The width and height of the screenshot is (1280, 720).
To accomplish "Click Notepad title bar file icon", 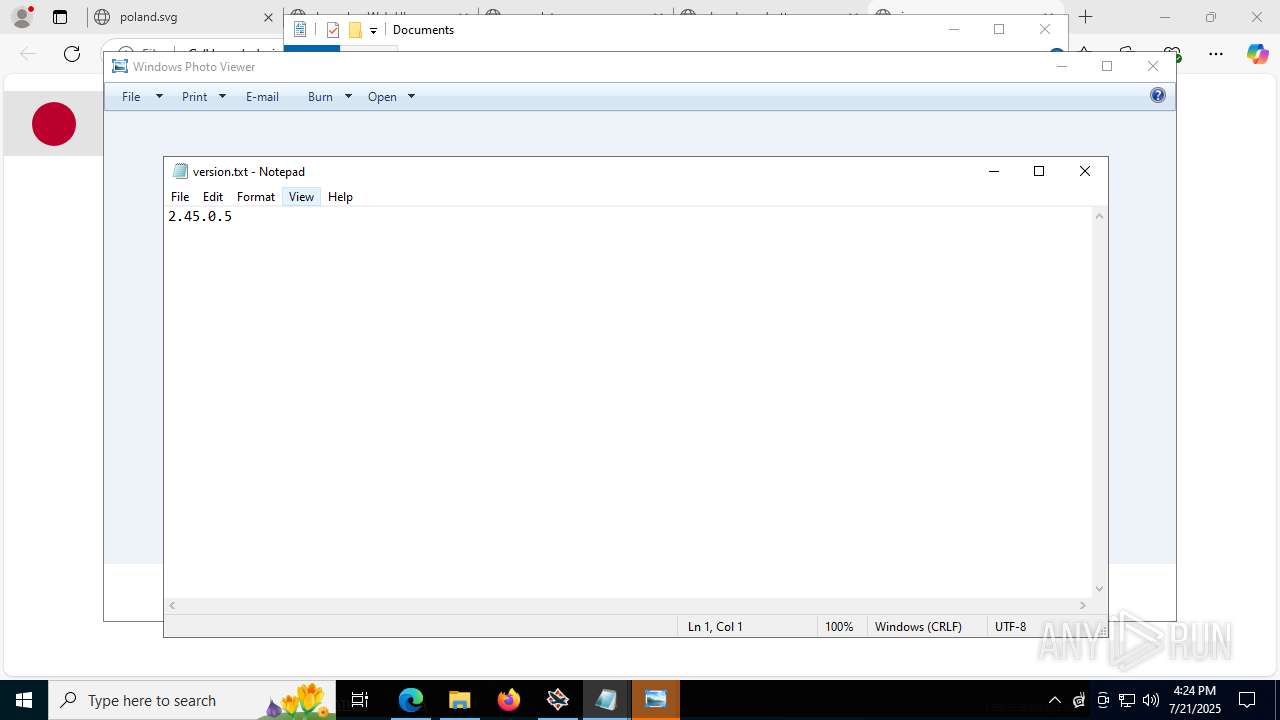I will 180,171.
